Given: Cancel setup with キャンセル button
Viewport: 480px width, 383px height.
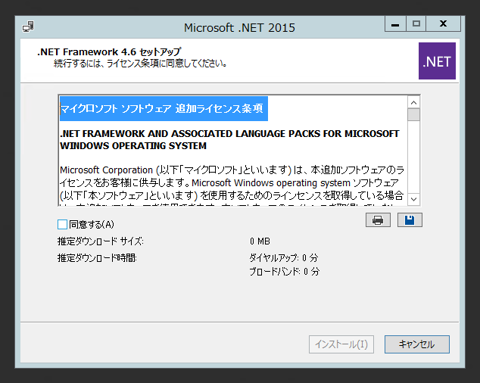Looking at the screenshot, I should pyautogui.click(x=417, y=344).
